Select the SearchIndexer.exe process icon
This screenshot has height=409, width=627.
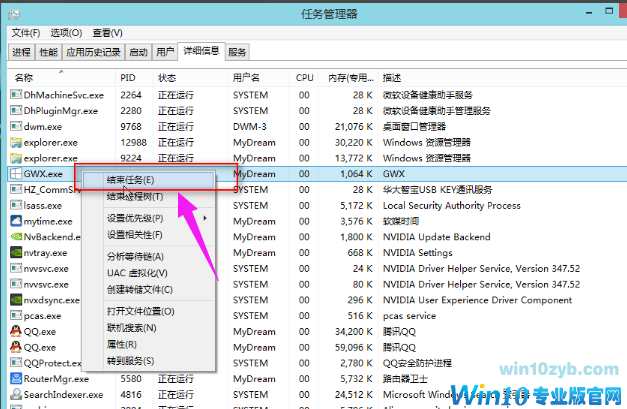pos(15,395)
